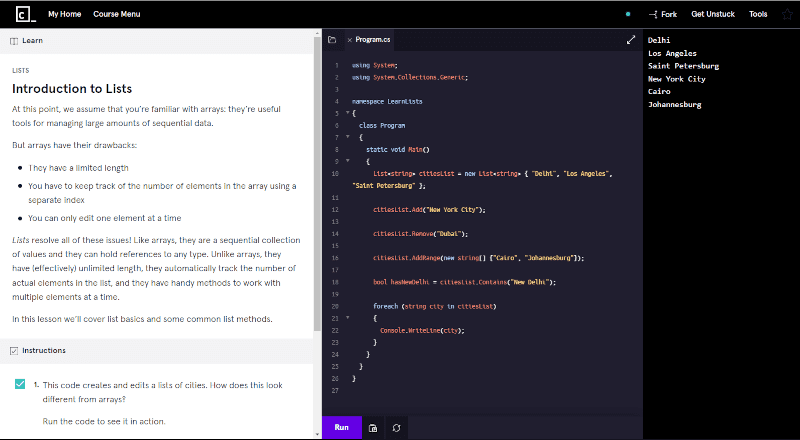The width and height of the screenshot is (800, 440).
Task: Click line 6 class Program
Action: click(x=382, y=126)
